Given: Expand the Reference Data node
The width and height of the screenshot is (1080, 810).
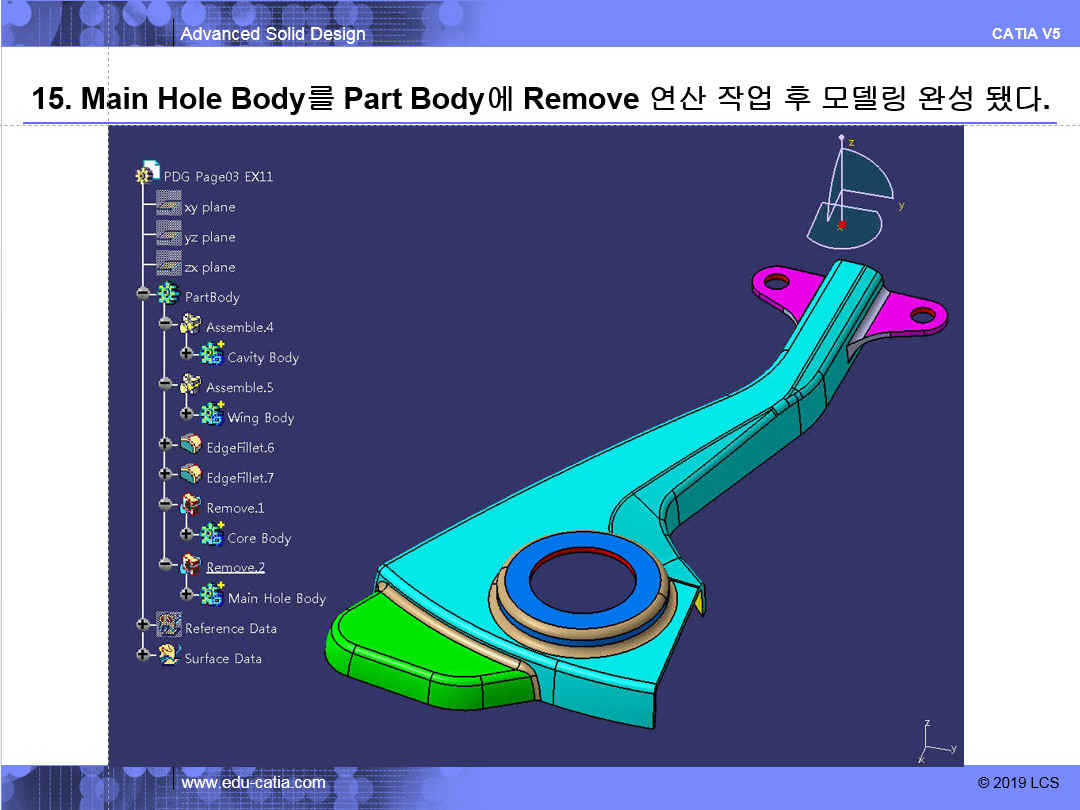Looking at the screenshot, I should 143,625.
